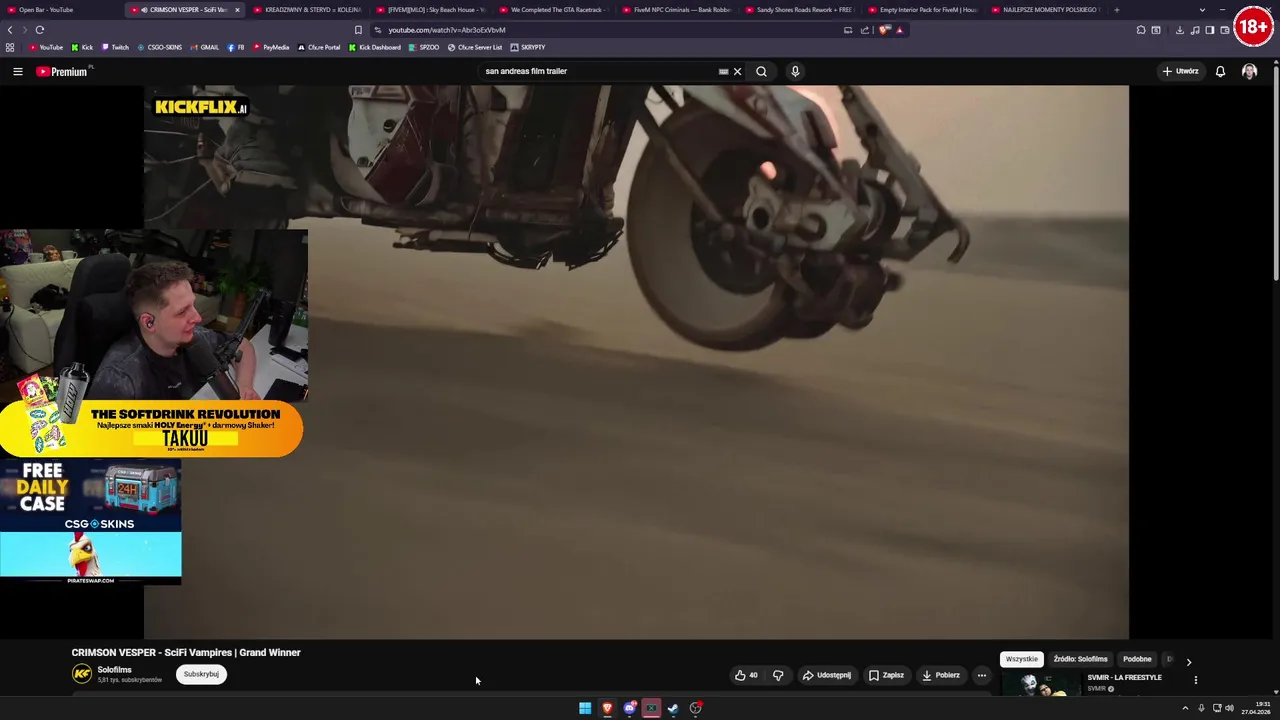Open the FB bookmark

[236, 47]
